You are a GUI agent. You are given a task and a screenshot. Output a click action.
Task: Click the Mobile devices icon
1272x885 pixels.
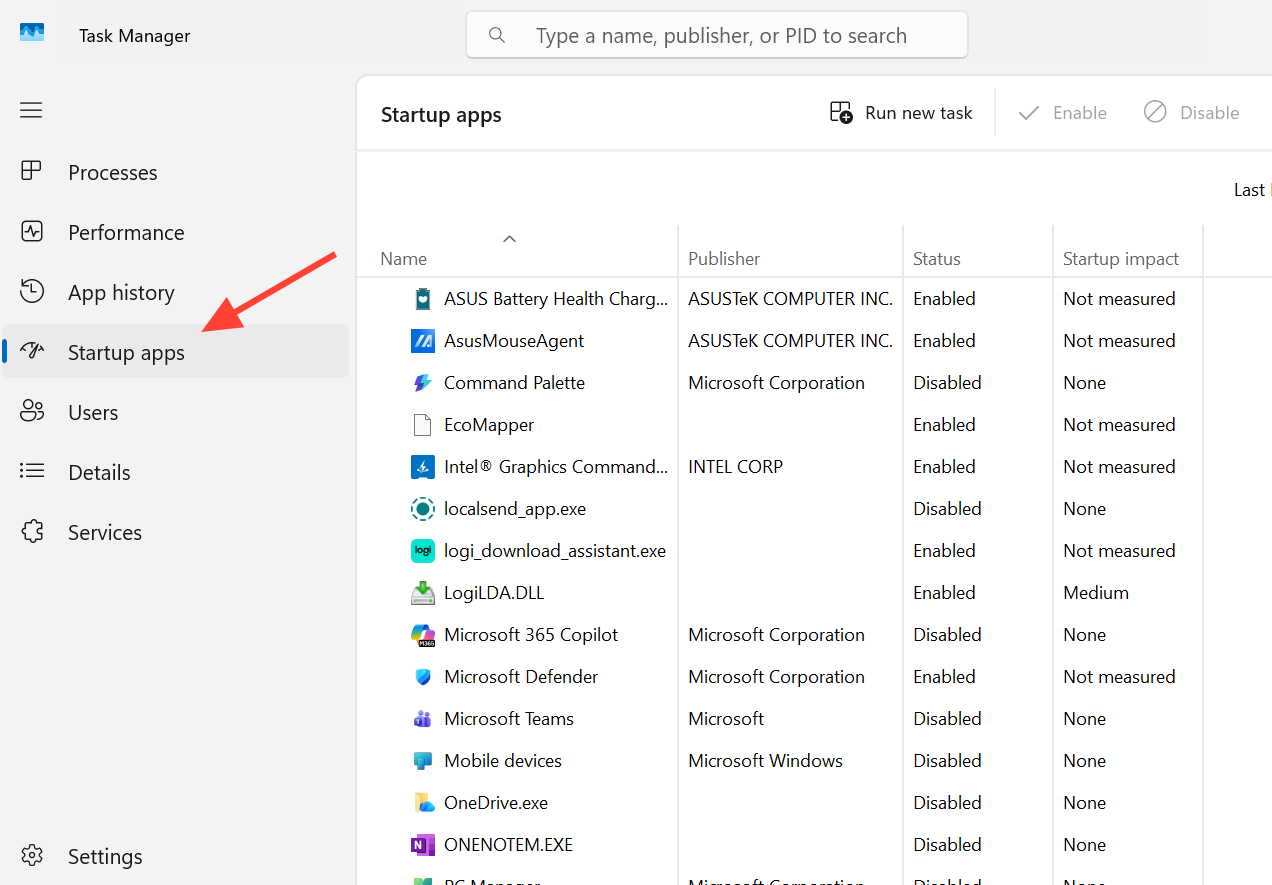(x=423, y=761)
